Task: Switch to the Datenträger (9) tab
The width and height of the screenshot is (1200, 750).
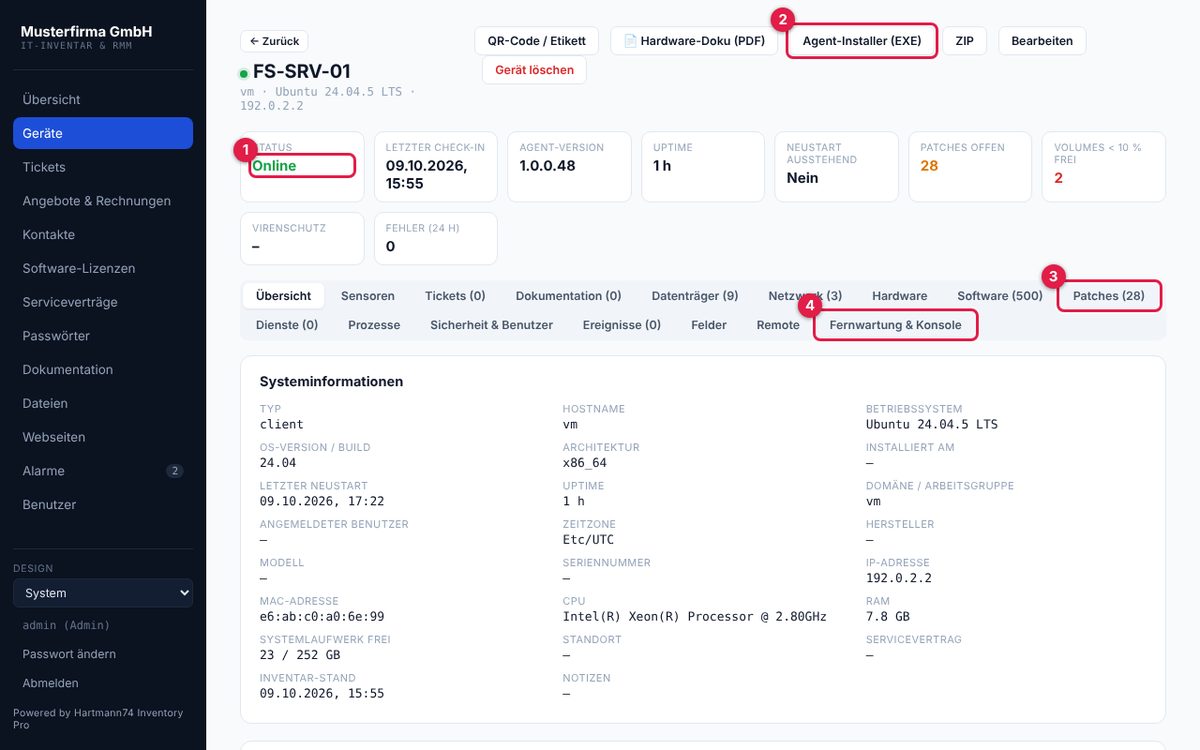Action: (695, 296)
